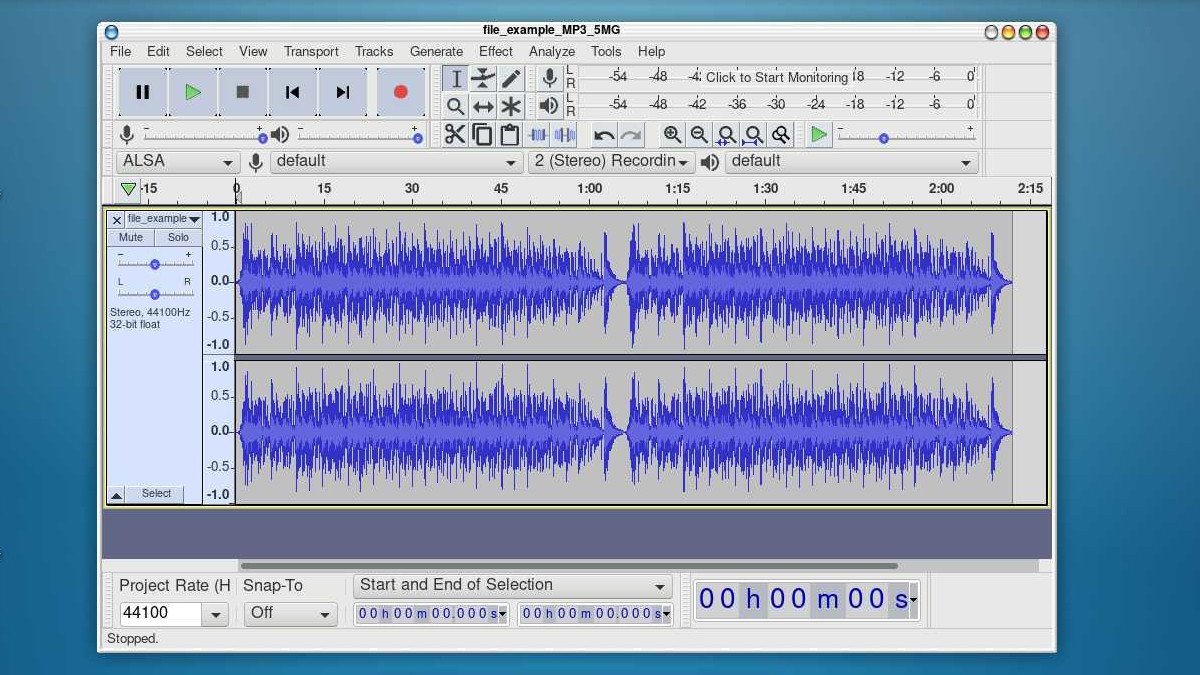1200x675 pixels.
Task: Open the File menu
Action: (120, 51)
